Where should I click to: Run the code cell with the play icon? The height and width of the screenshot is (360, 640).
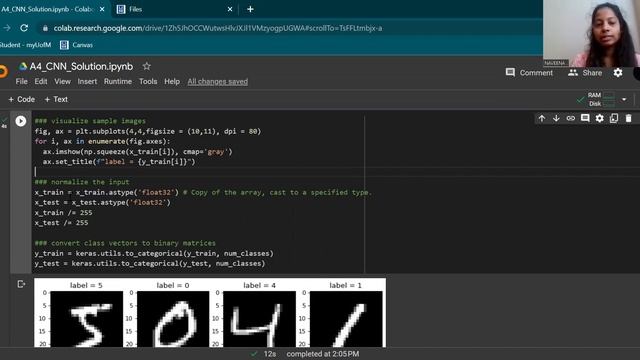click(x=21, y=121)
